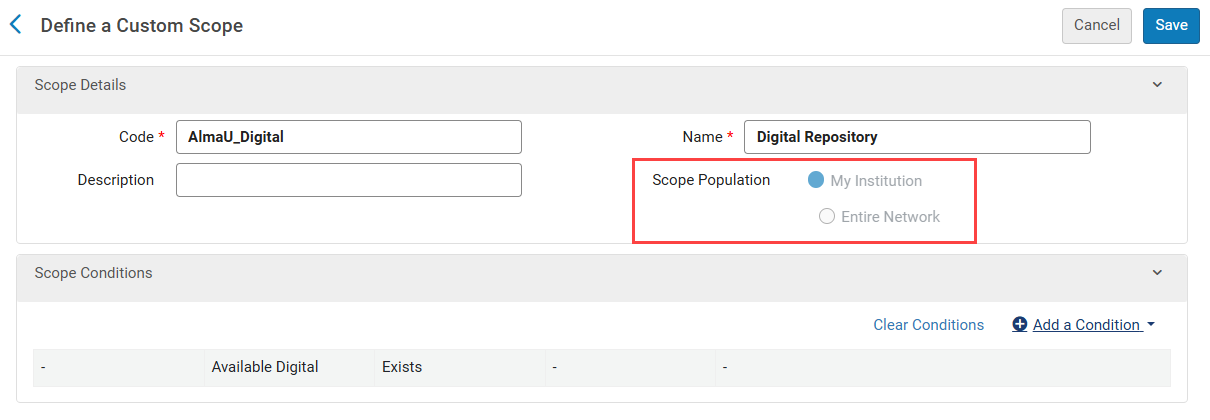Go back using the left arrow icon

[x=15, y=25]
